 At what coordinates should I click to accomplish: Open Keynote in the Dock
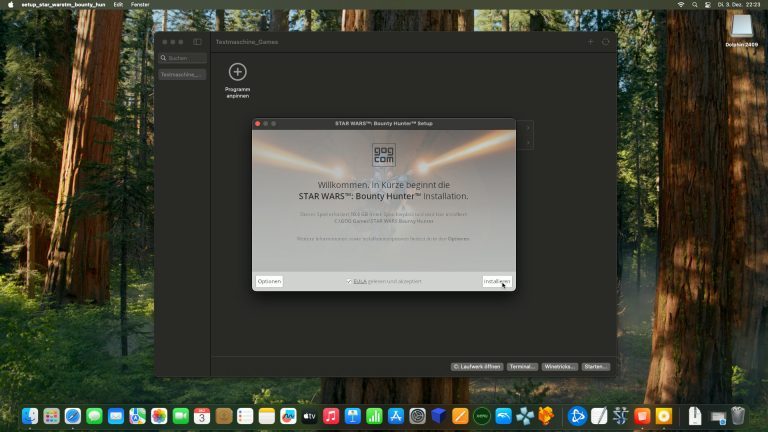[x=353, y=416]
